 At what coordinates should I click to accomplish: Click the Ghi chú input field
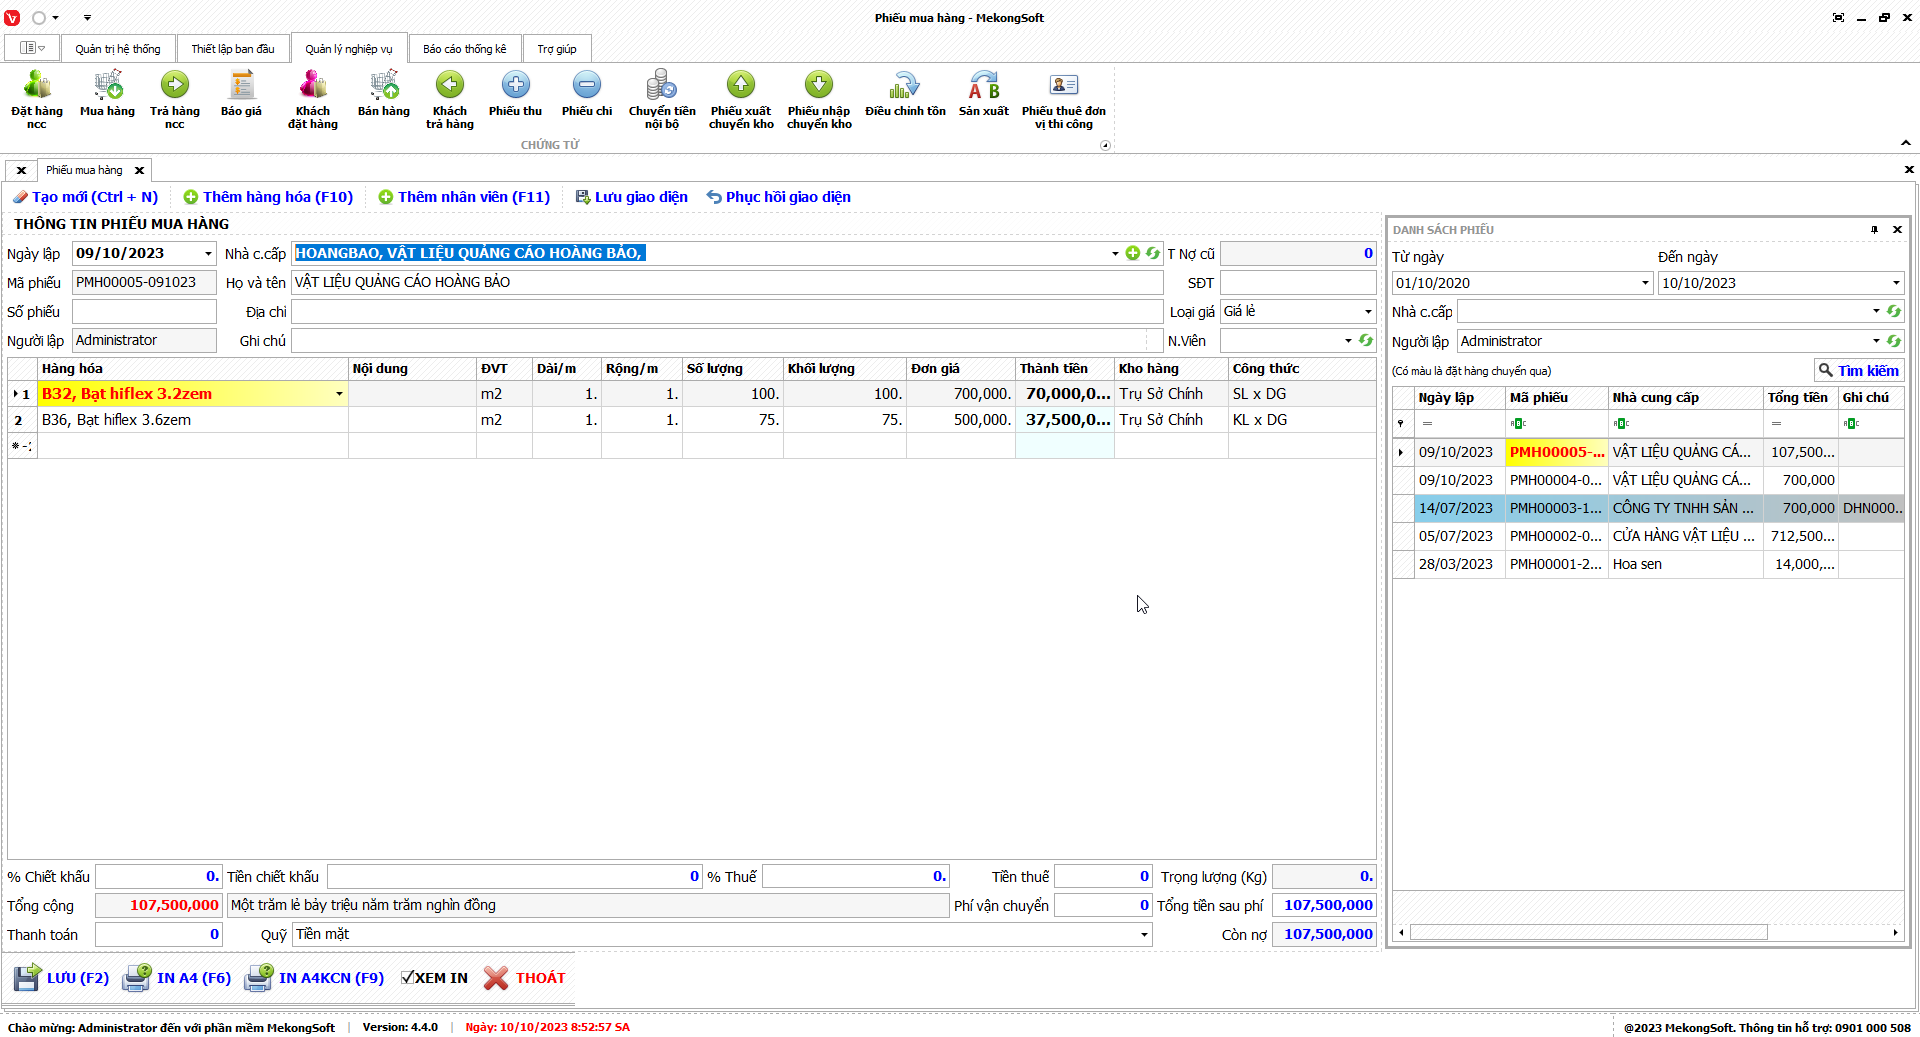point(720,341)
